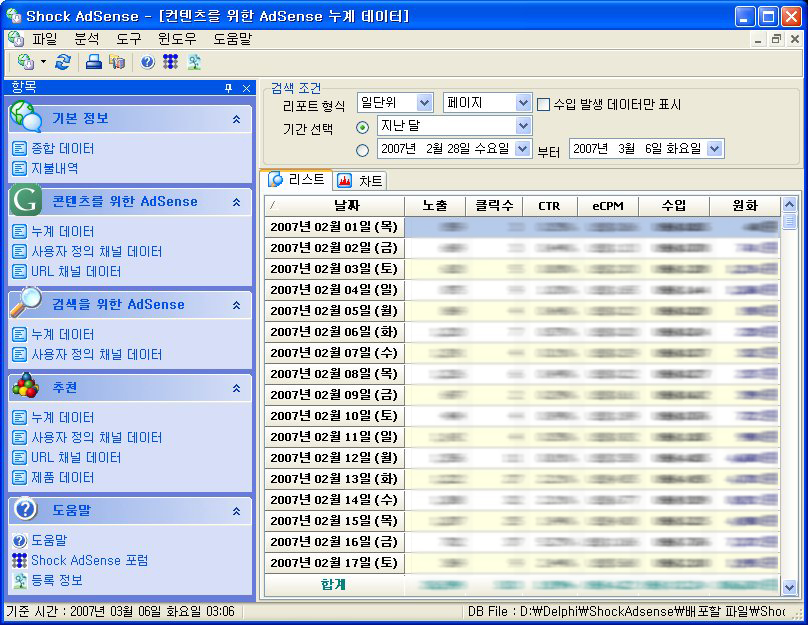
Task: Click the small help icon beside 도움말 link
Action: tap(19, 540)
